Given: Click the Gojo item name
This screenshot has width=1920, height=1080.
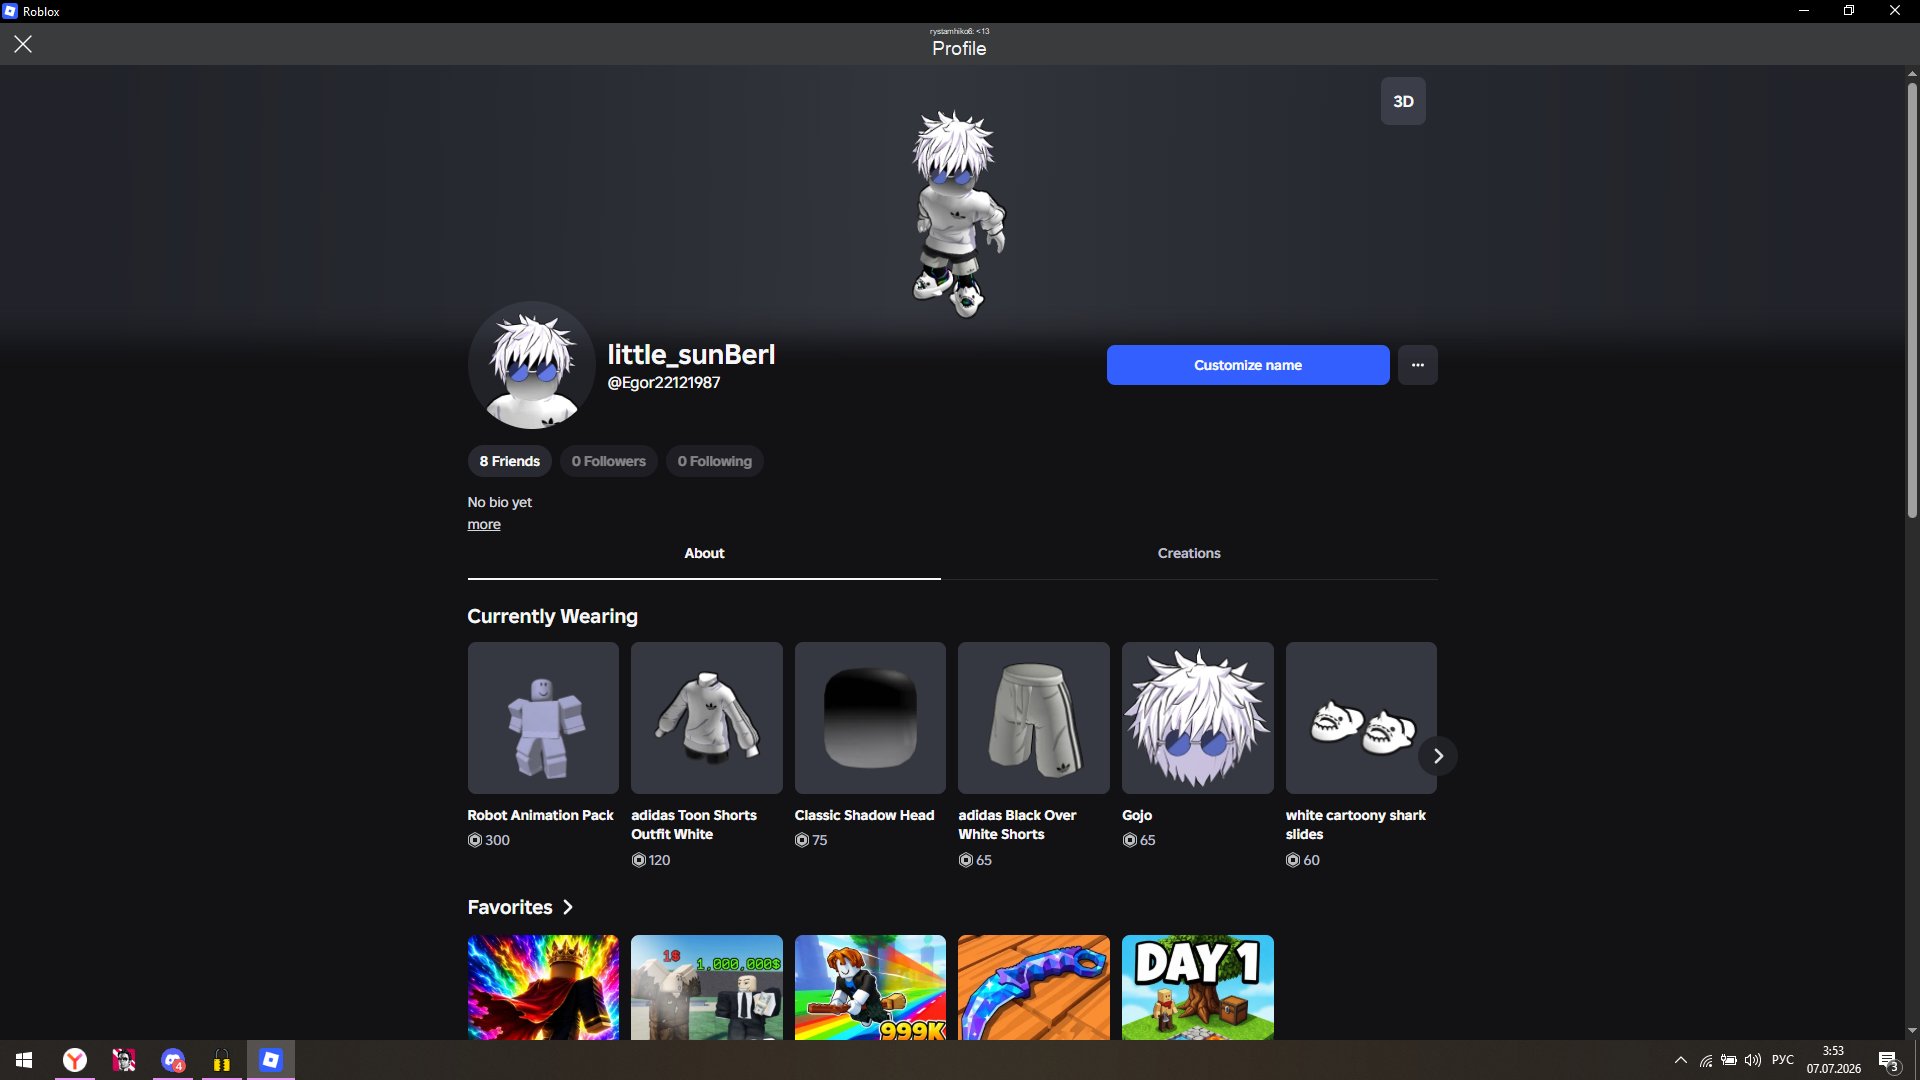Looking at the screenshot, I should pyautogui.click(x=1137, y=815).
